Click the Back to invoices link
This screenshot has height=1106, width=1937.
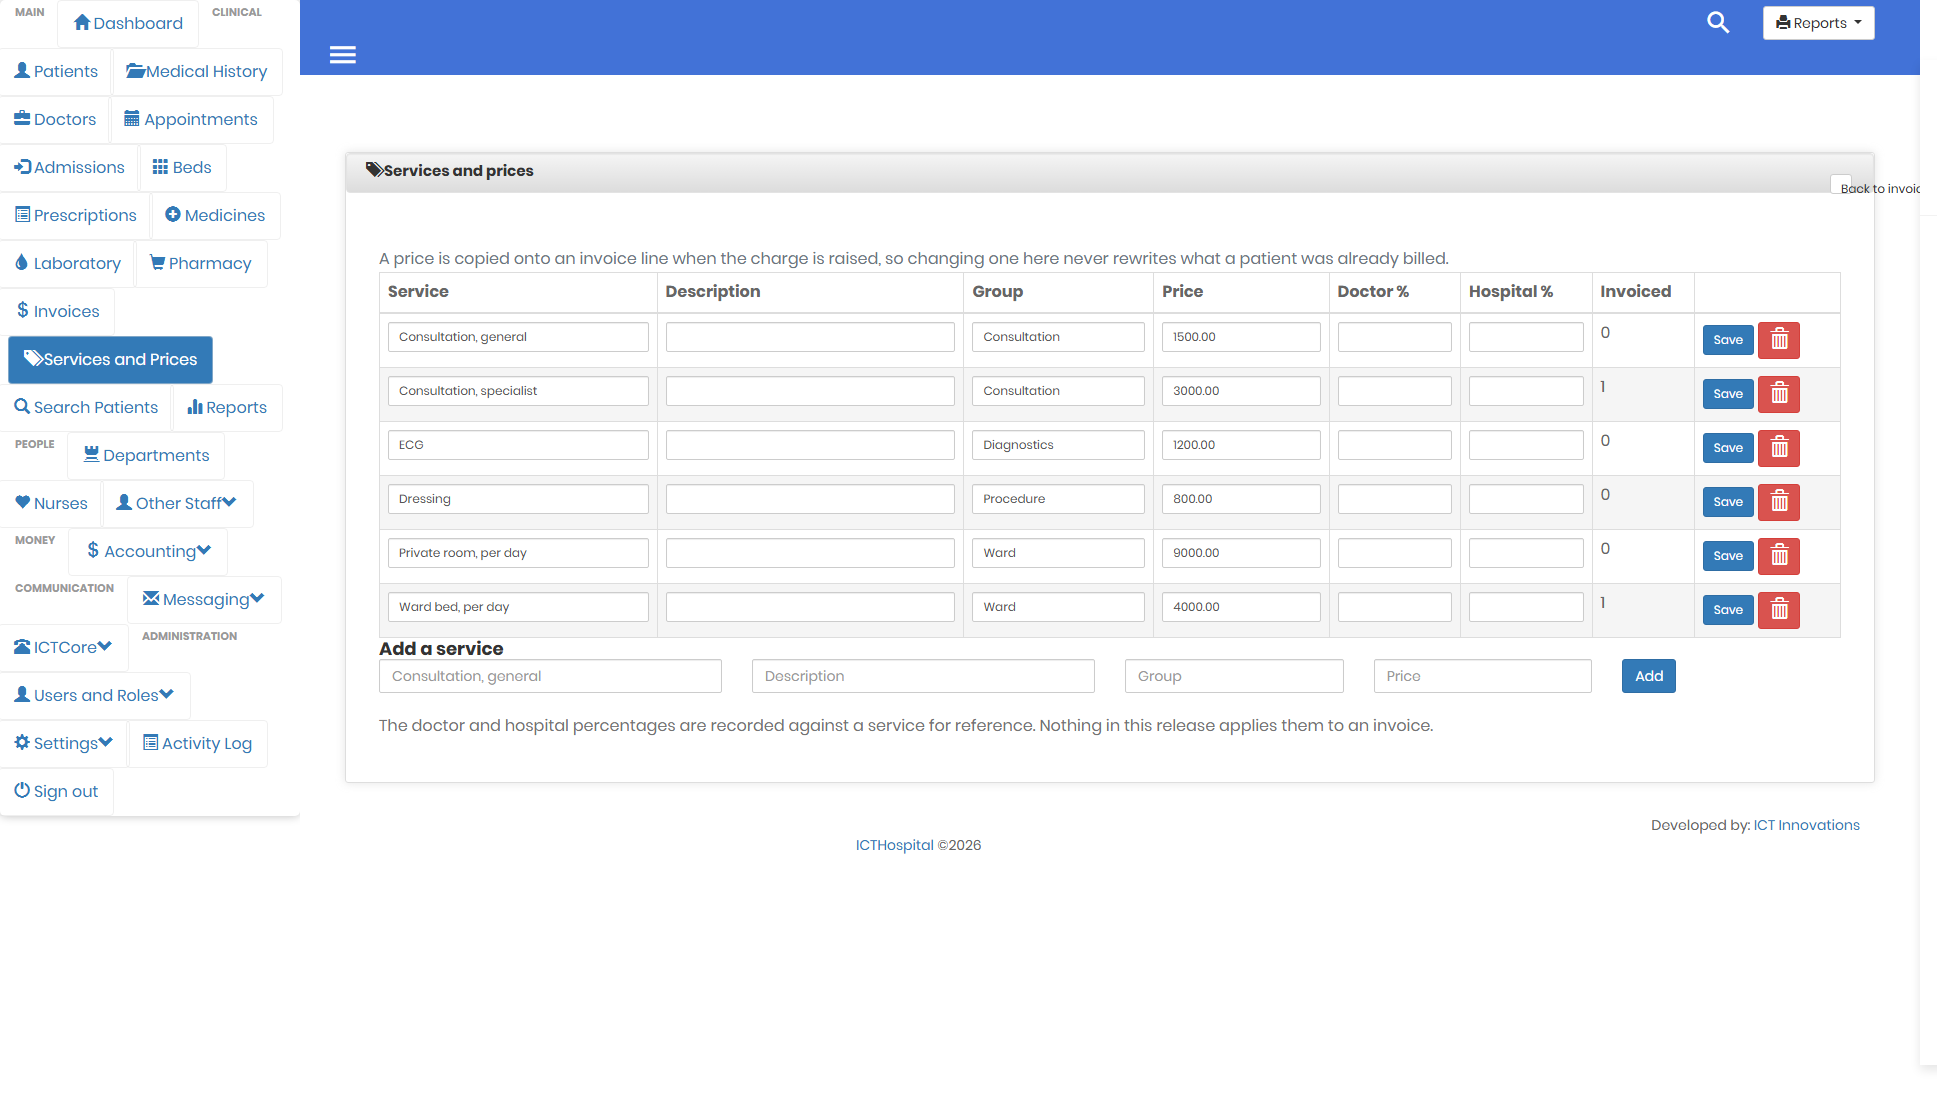[1880, 188]
